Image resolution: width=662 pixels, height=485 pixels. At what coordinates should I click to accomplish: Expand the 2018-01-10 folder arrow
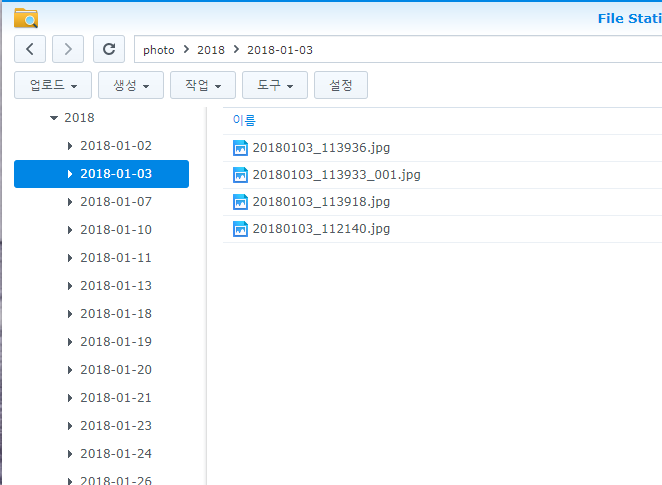(70, 230)
